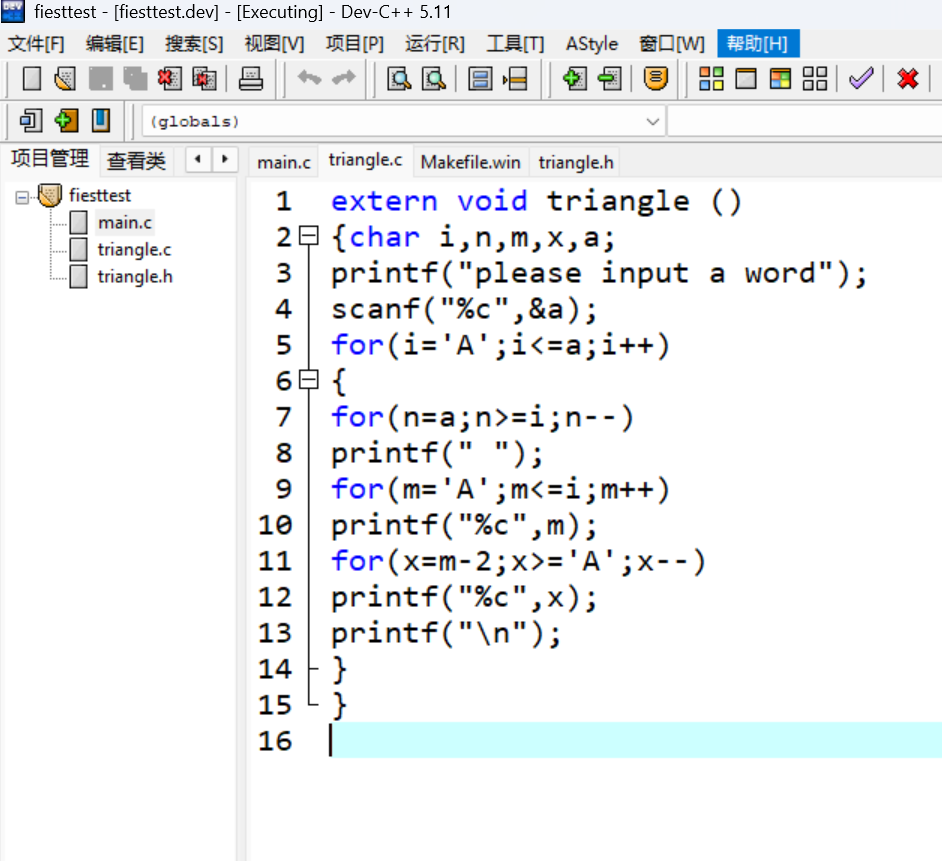Image resolution: width=942 pixels, height=861 pixels.
Task: Select fiesttest project root in tree
Action: [100, 195]
